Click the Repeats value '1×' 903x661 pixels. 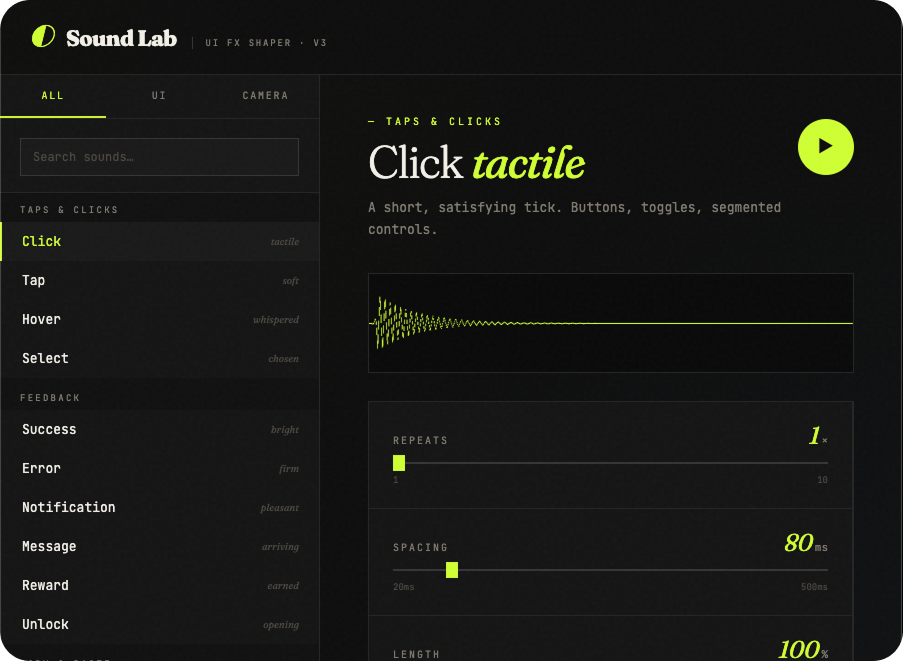click(x=818, y=436)
